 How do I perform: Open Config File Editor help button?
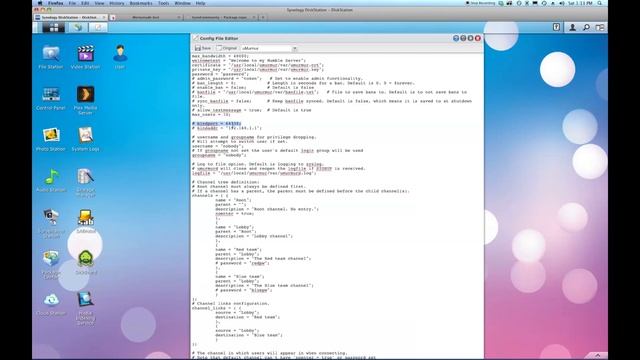click(456, 38)
